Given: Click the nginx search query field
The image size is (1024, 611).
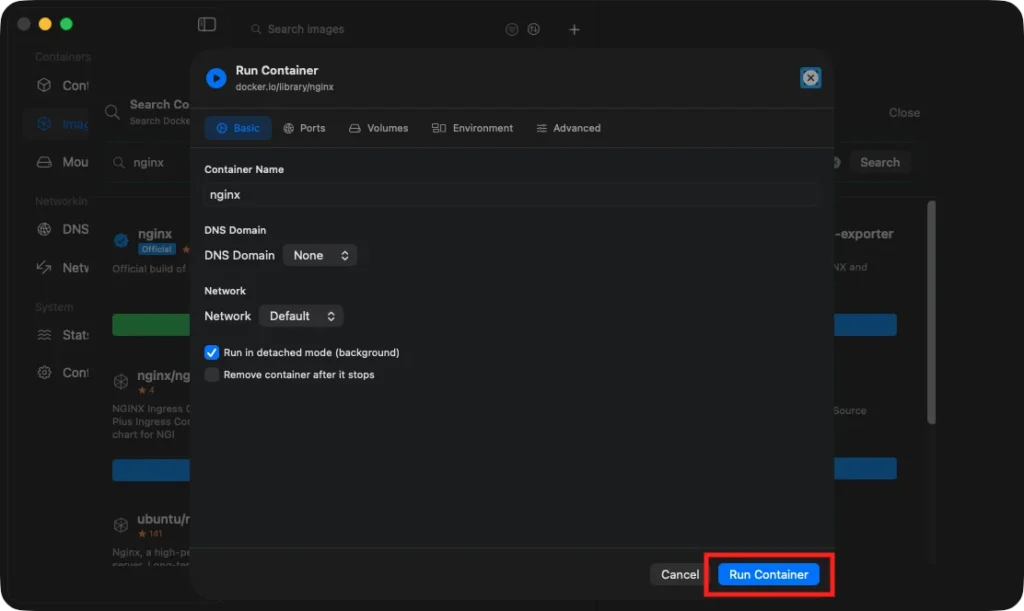Looking at the screenshot, I should 148,163.
